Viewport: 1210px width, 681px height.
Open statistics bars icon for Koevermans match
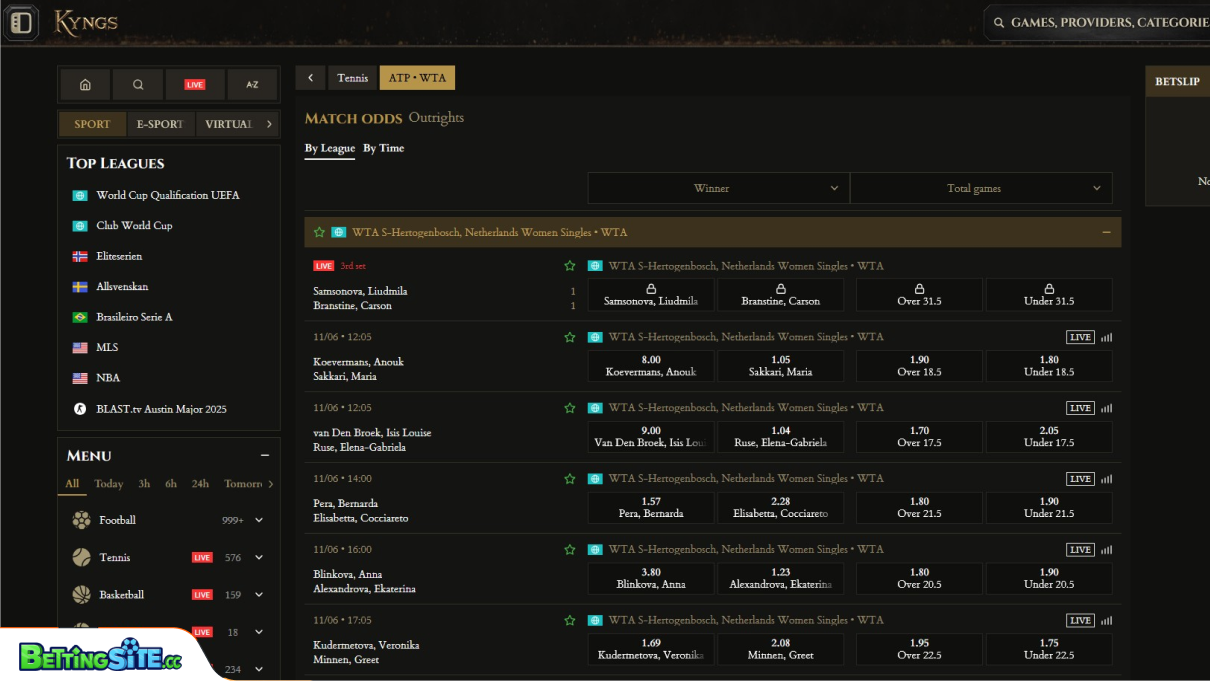click(1106, 338)
